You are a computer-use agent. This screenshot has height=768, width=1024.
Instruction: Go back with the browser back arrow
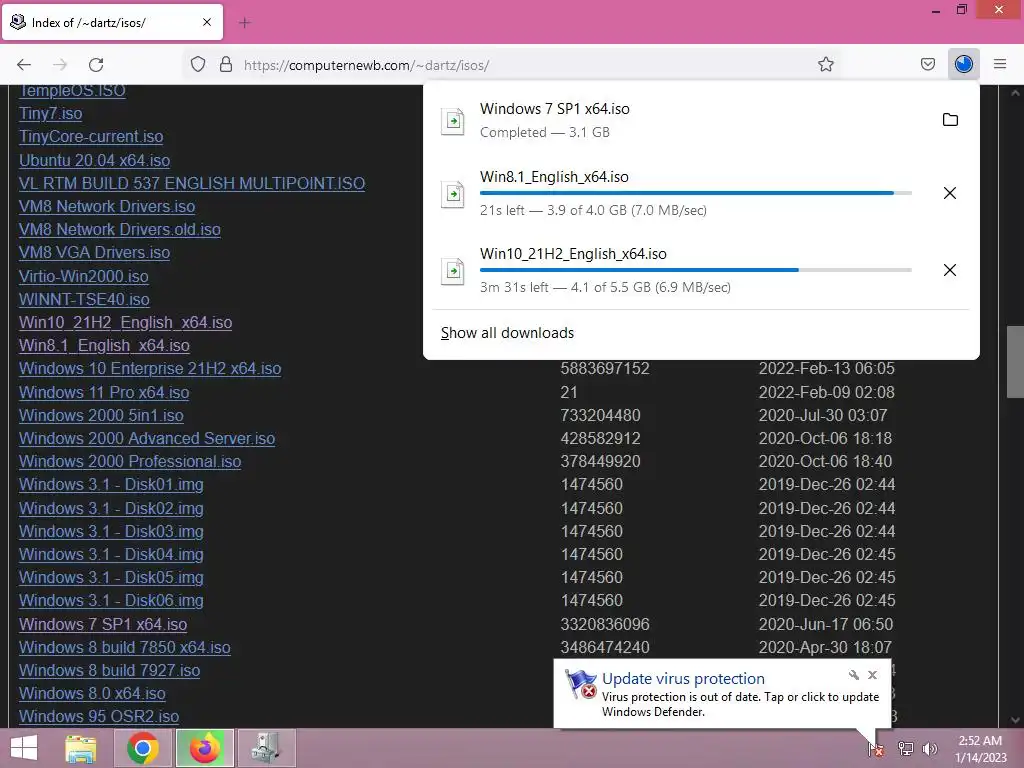click(x=24, y=65)
